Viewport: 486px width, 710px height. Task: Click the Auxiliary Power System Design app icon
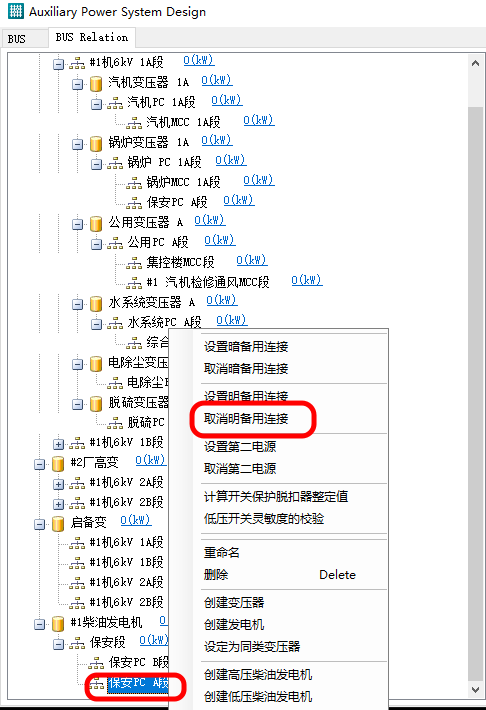[16, 11]
